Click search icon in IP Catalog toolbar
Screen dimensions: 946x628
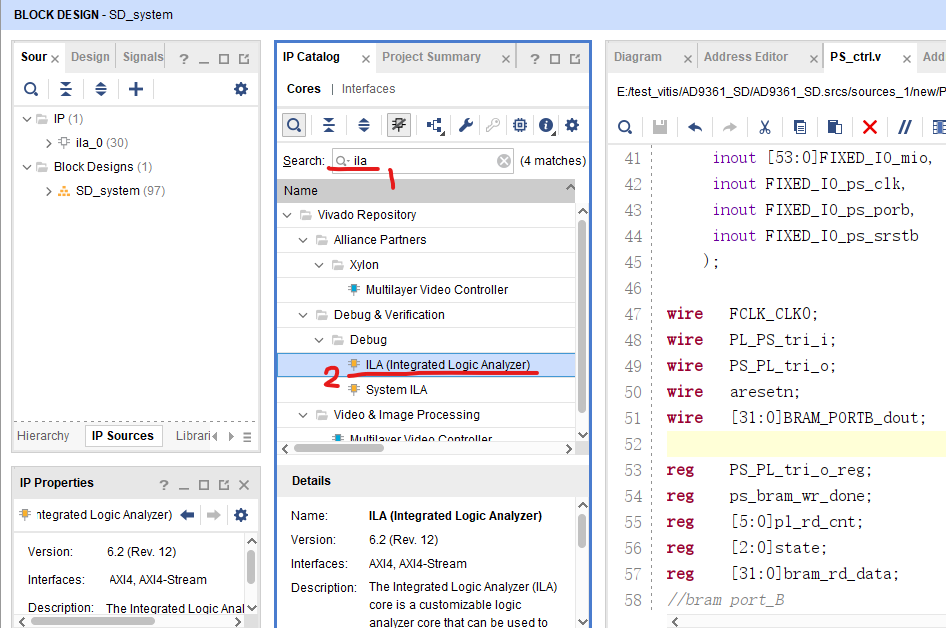(x=294, y=125)
